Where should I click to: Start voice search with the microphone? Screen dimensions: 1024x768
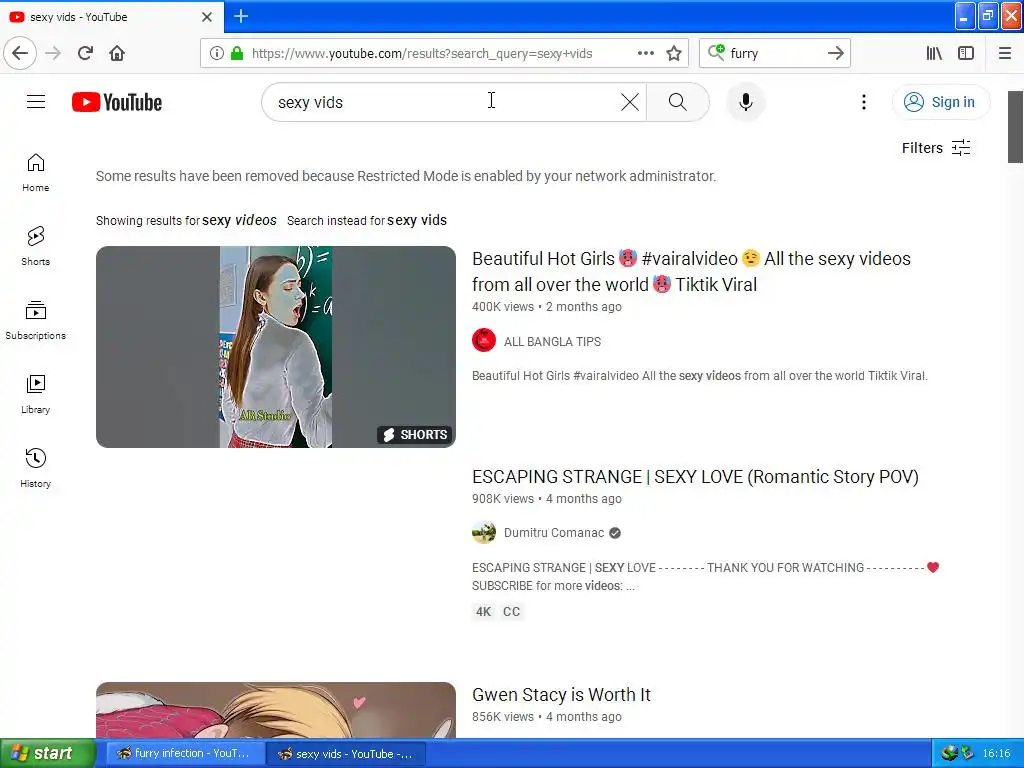tap(745, 102)
